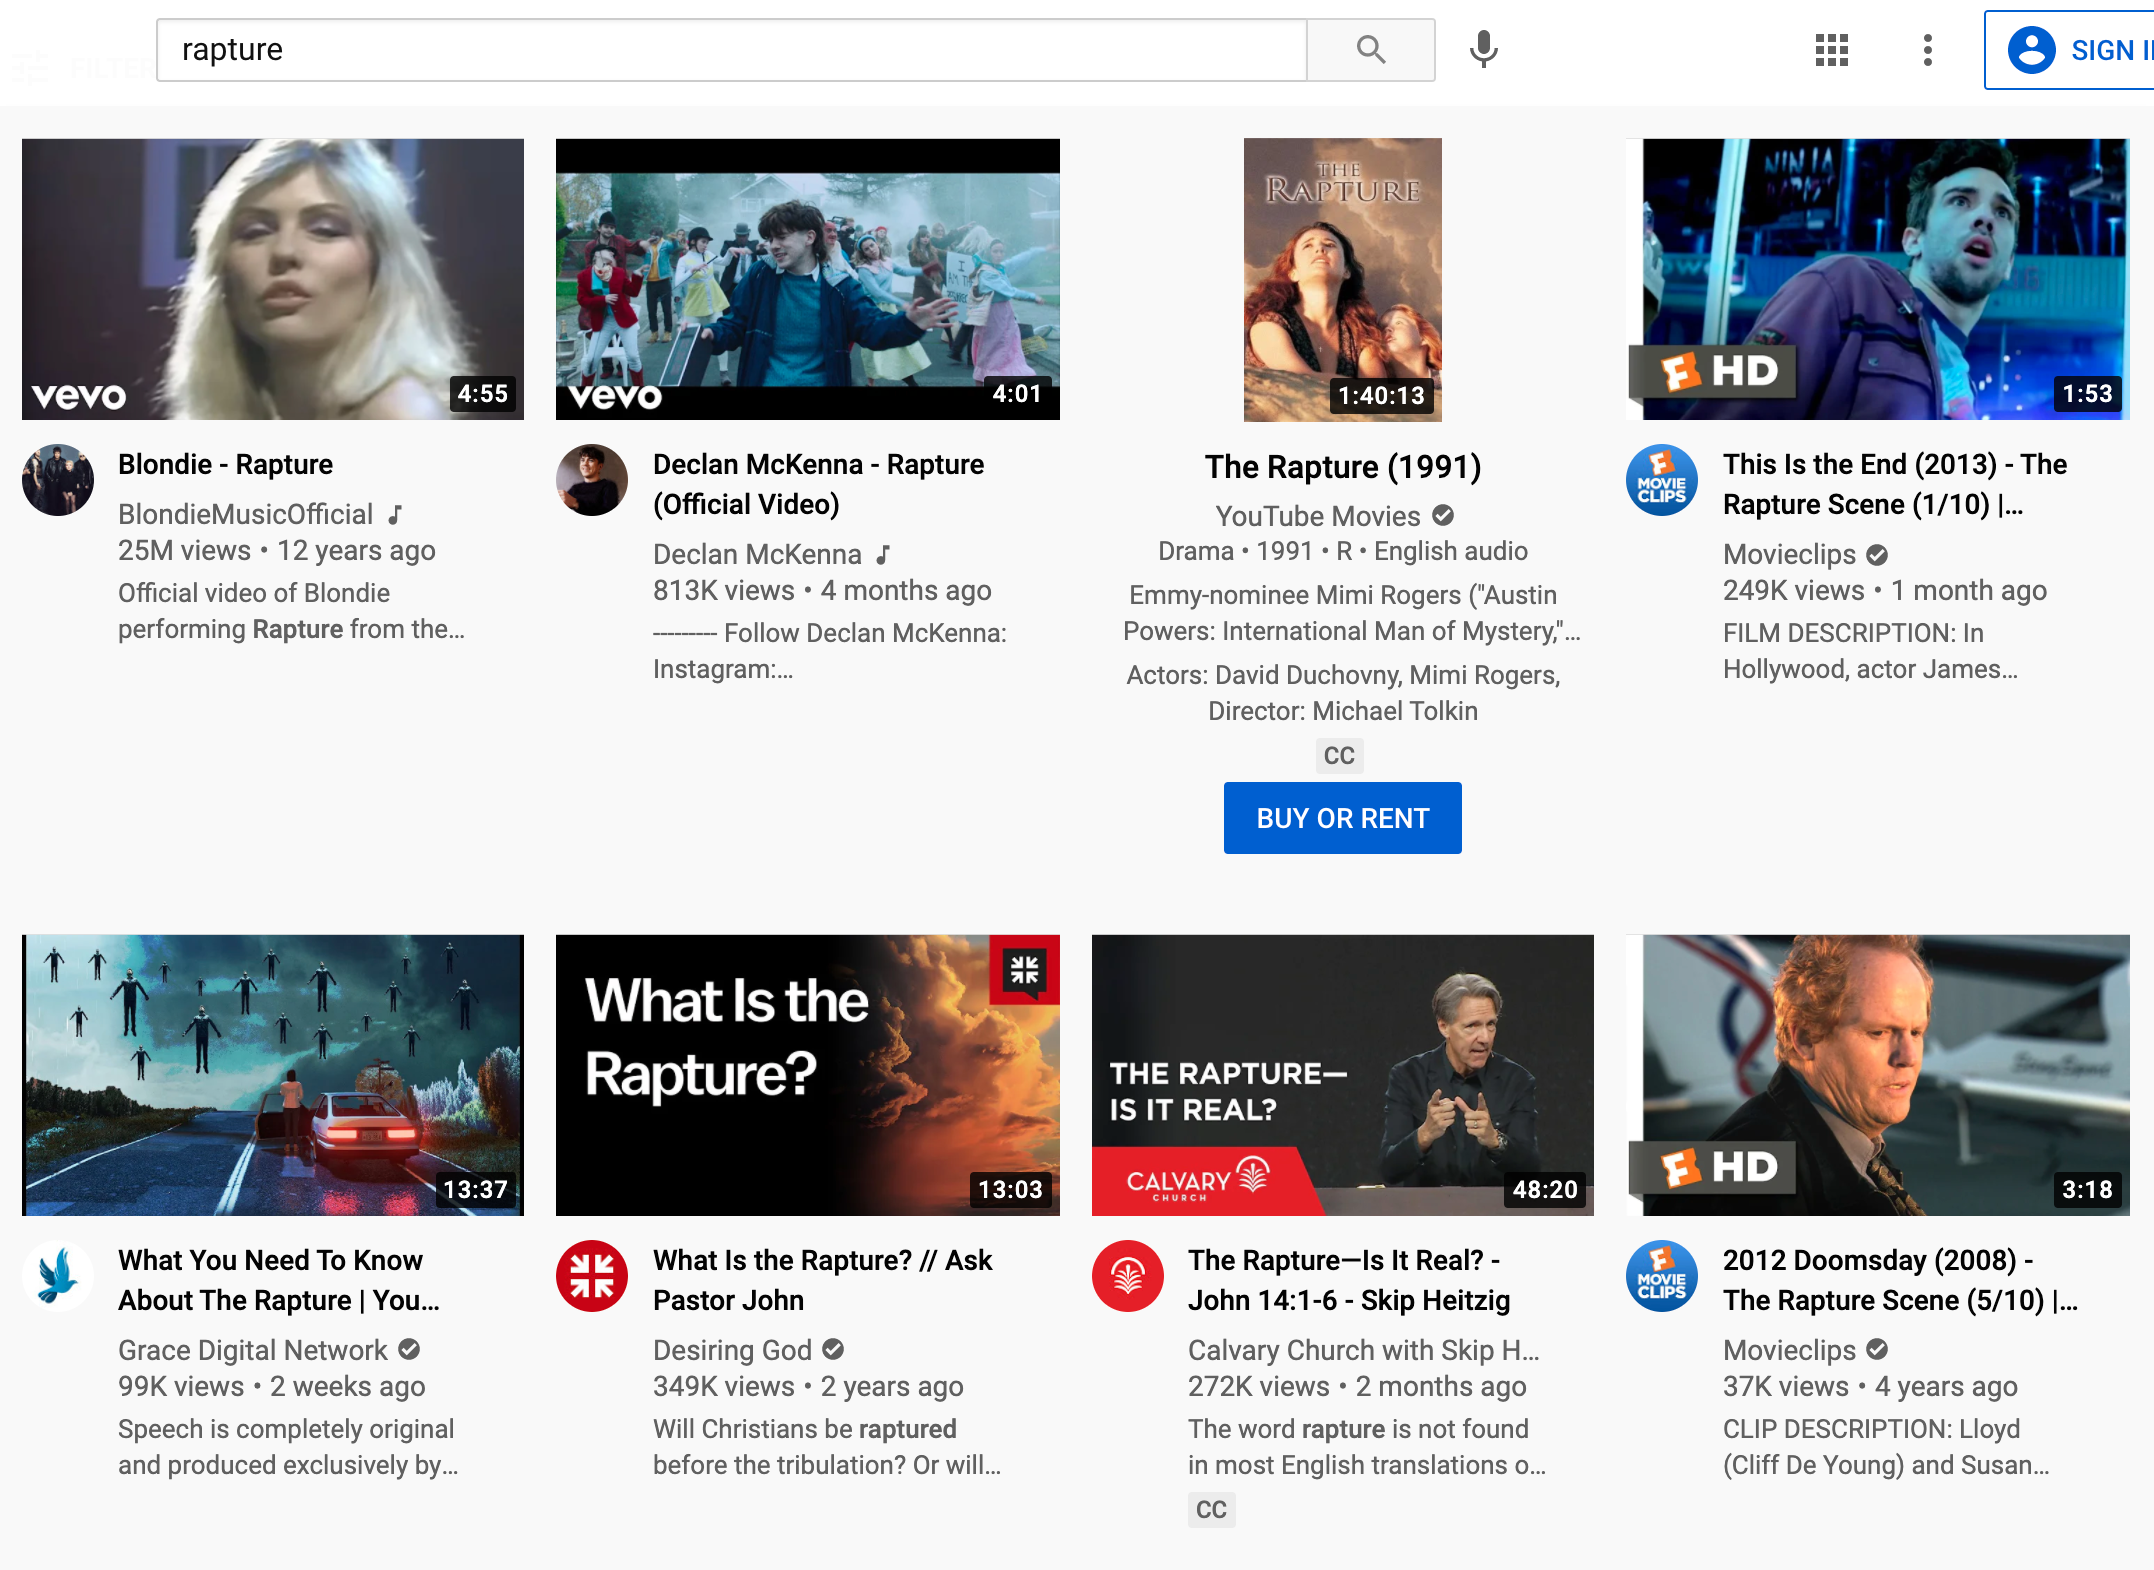Click in the rapture search field

point(730,50)
